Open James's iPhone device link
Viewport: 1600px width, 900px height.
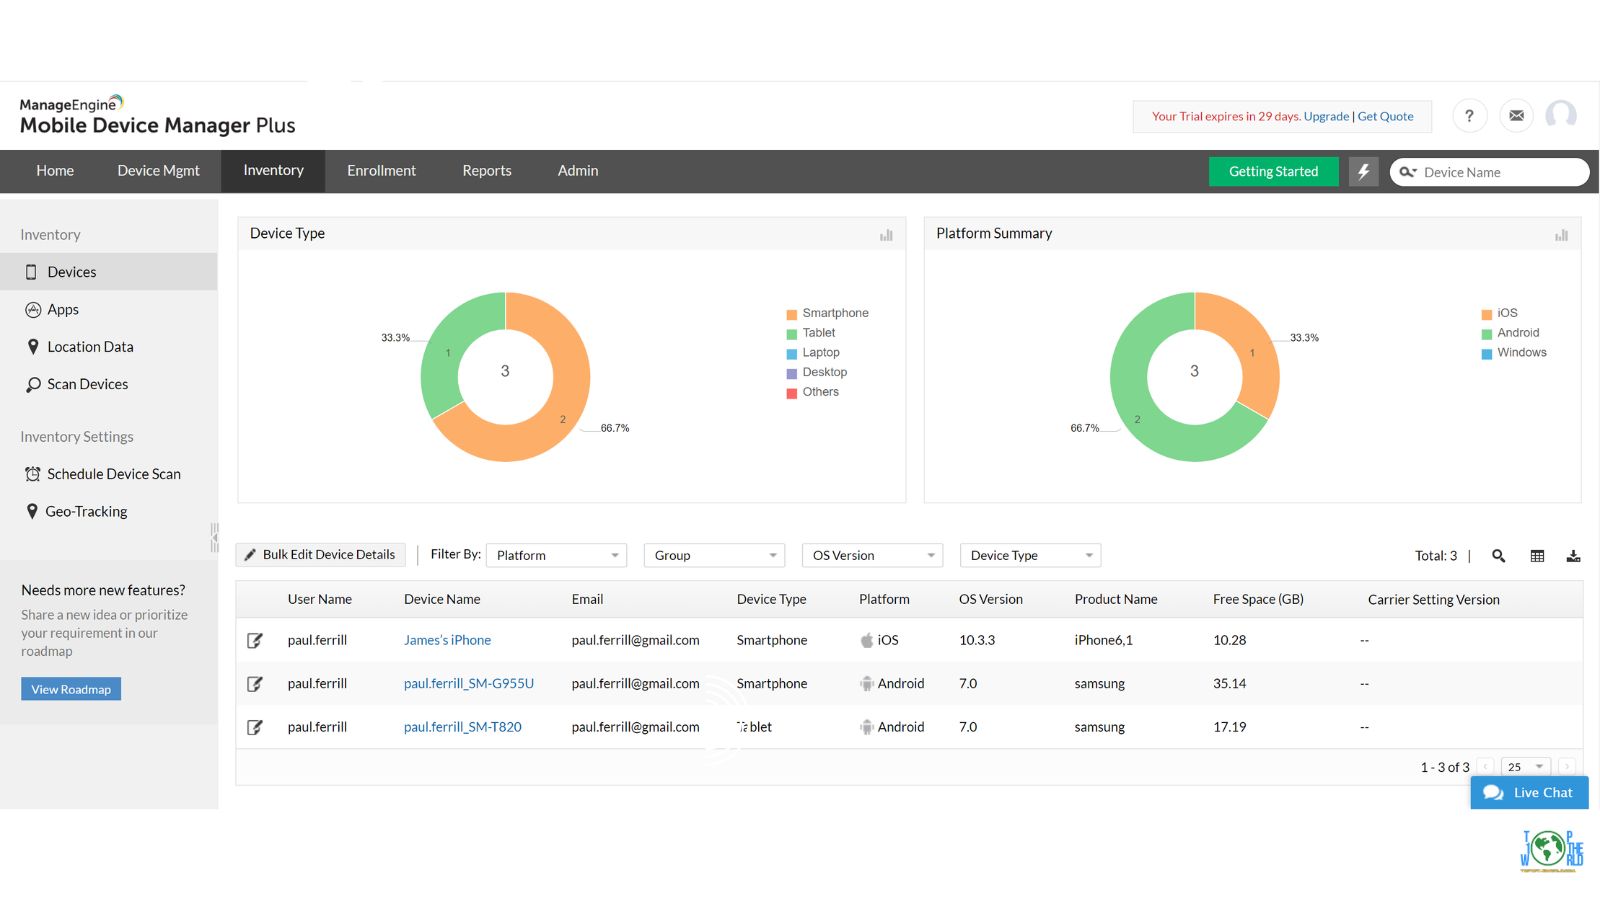click(x=447, y=640)
